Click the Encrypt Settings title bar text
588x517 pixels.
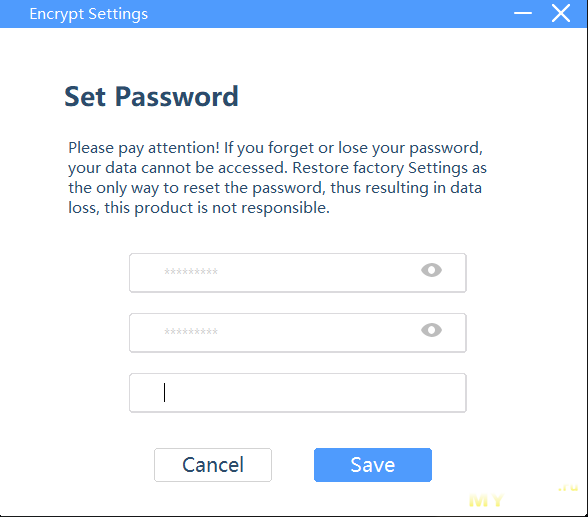click(88, 14)
